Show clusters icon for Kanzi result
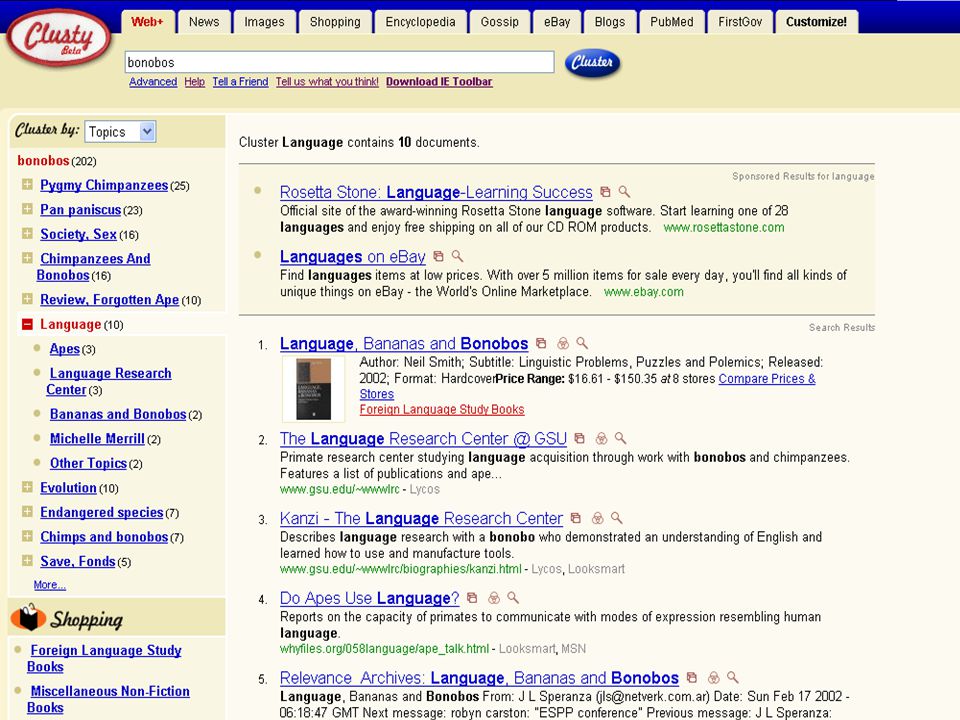The height and width of the screenshot is (720, 960). 598,518
